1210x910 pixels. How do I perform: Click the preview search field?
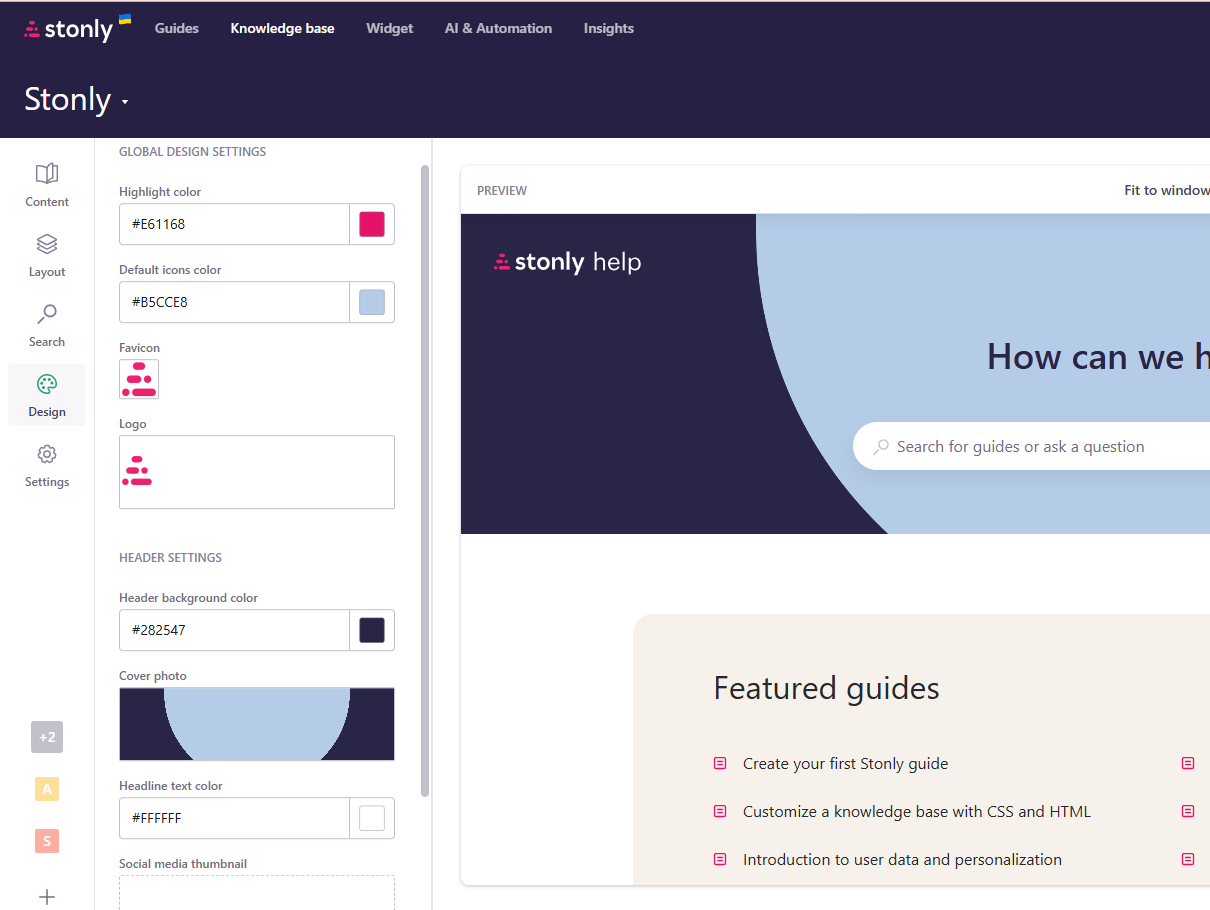point(1020,446)
